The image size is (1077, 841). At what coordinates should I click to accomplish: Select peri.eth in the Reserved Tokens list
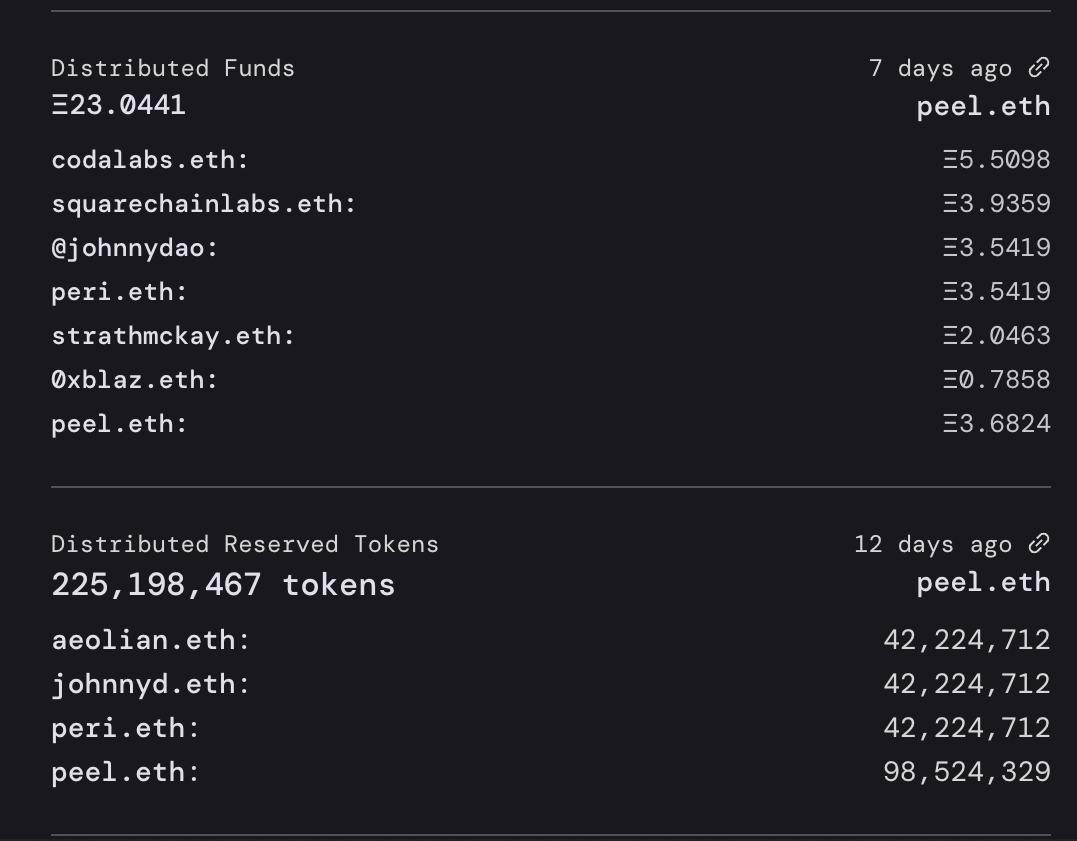(x=122, y=727)
